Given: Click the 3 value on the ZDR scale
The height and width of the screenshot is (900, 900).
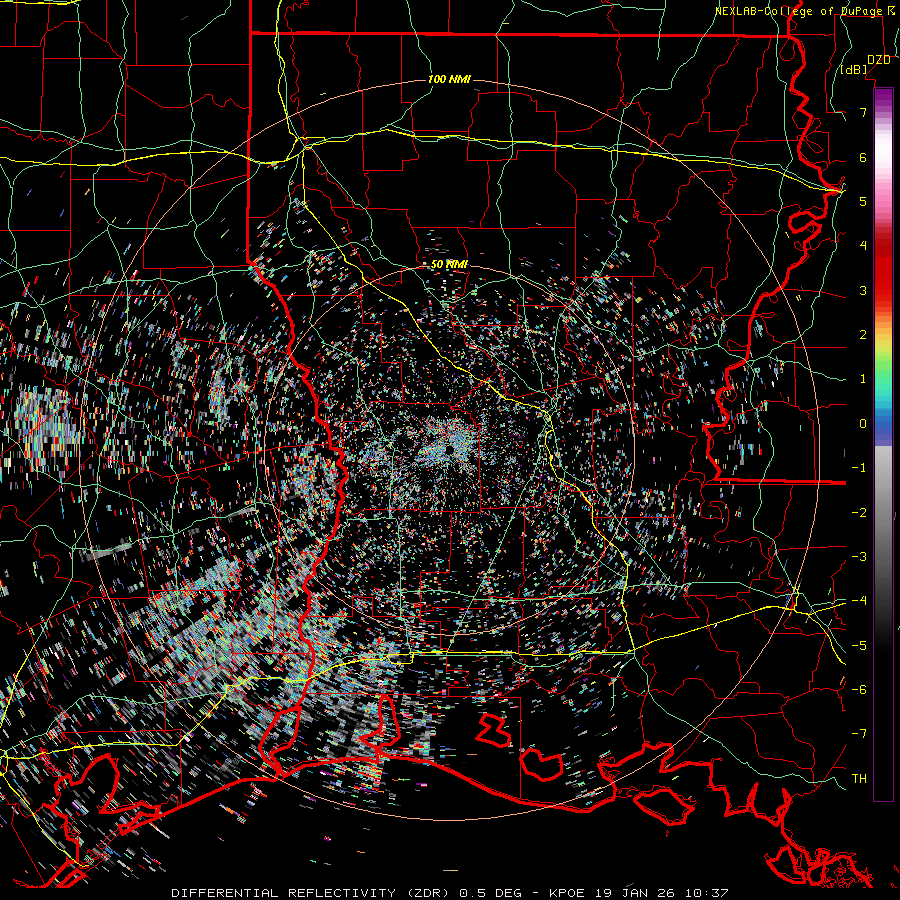Looking at the screenshot, I should (x=863, y=290).
